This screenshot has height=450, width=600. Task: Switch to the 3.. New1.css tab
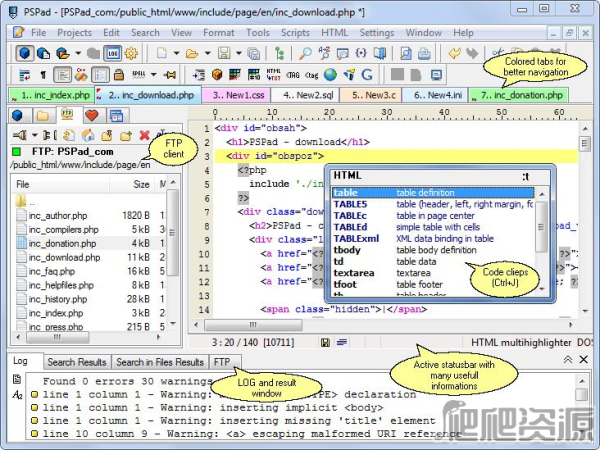[x=236, y=95]
